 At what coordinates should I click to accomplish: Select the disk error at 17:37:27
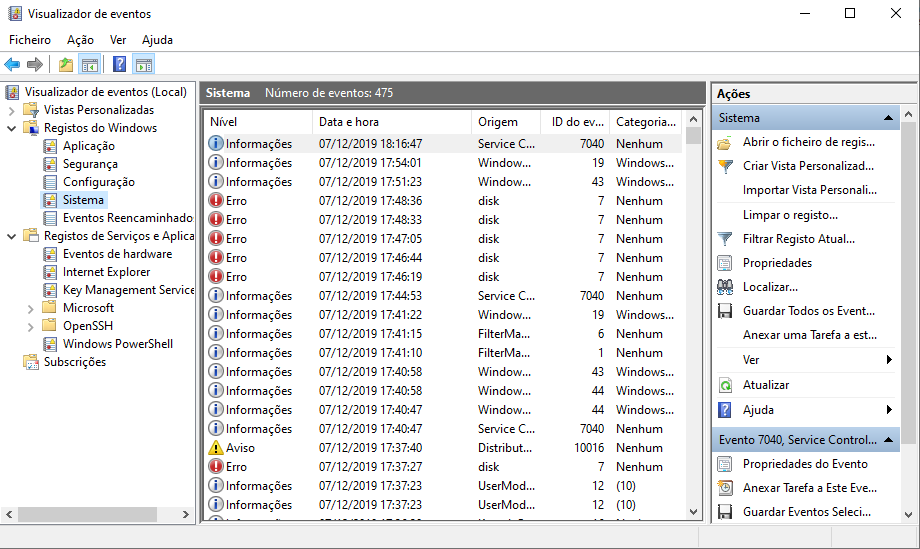(444, 467)
